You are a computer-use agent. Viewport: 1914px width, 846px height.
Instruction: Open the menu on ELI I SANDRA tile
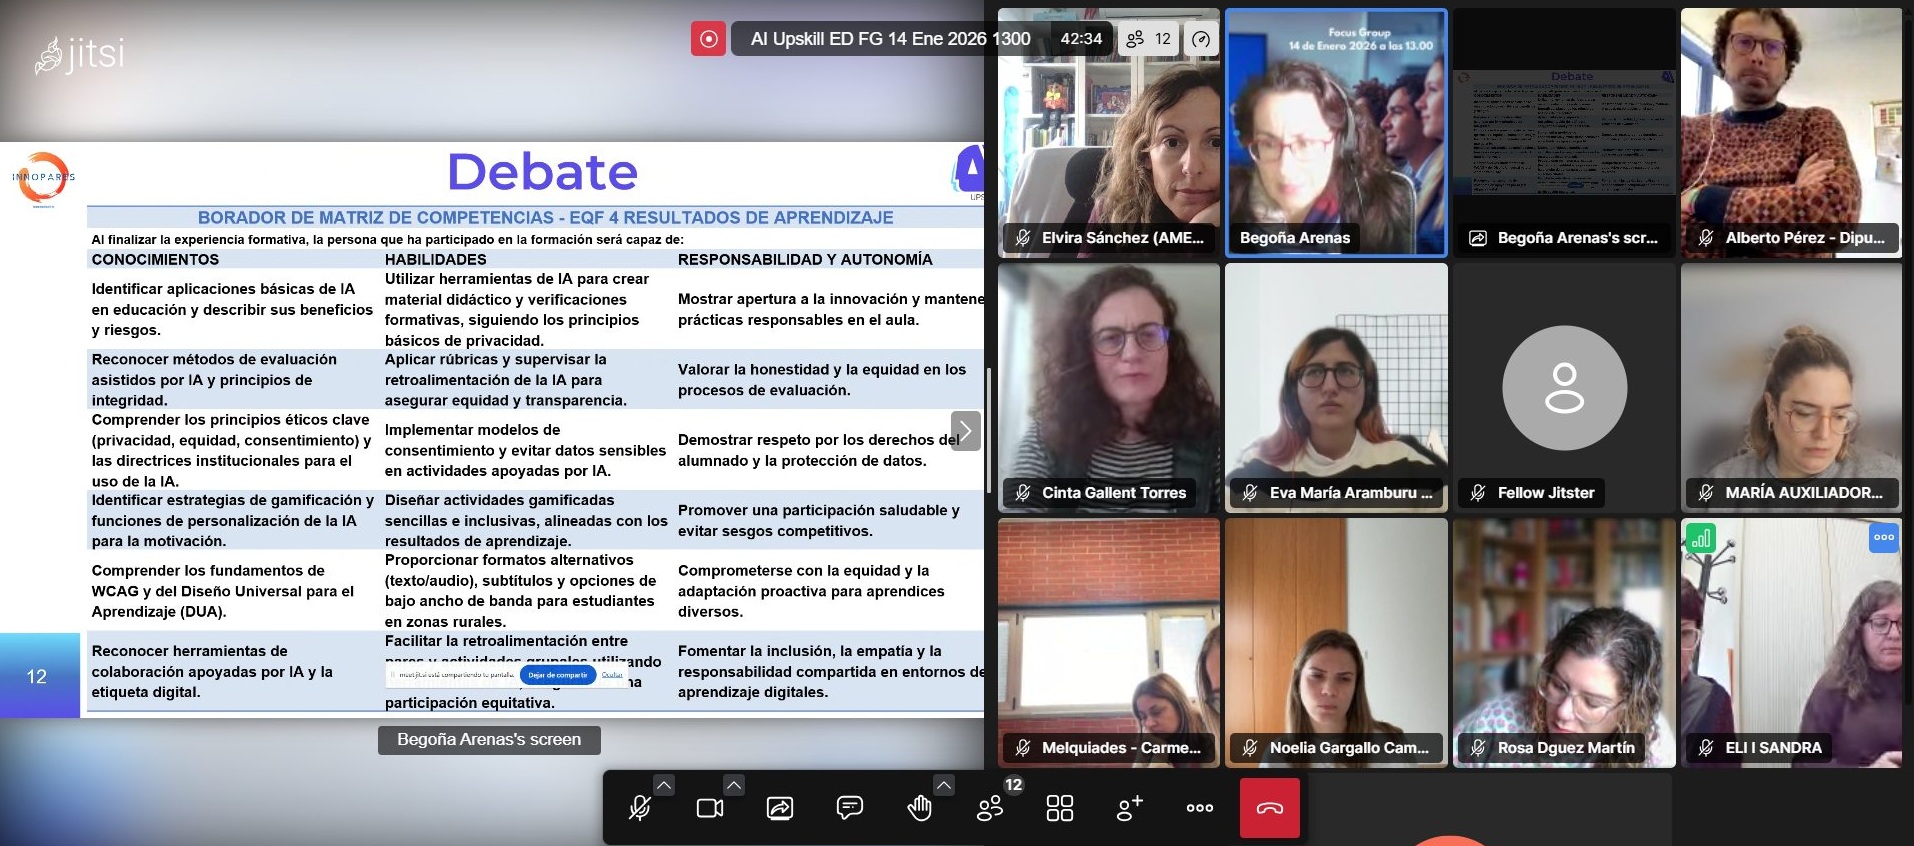pyautogui.click(x=1884, y=537)
